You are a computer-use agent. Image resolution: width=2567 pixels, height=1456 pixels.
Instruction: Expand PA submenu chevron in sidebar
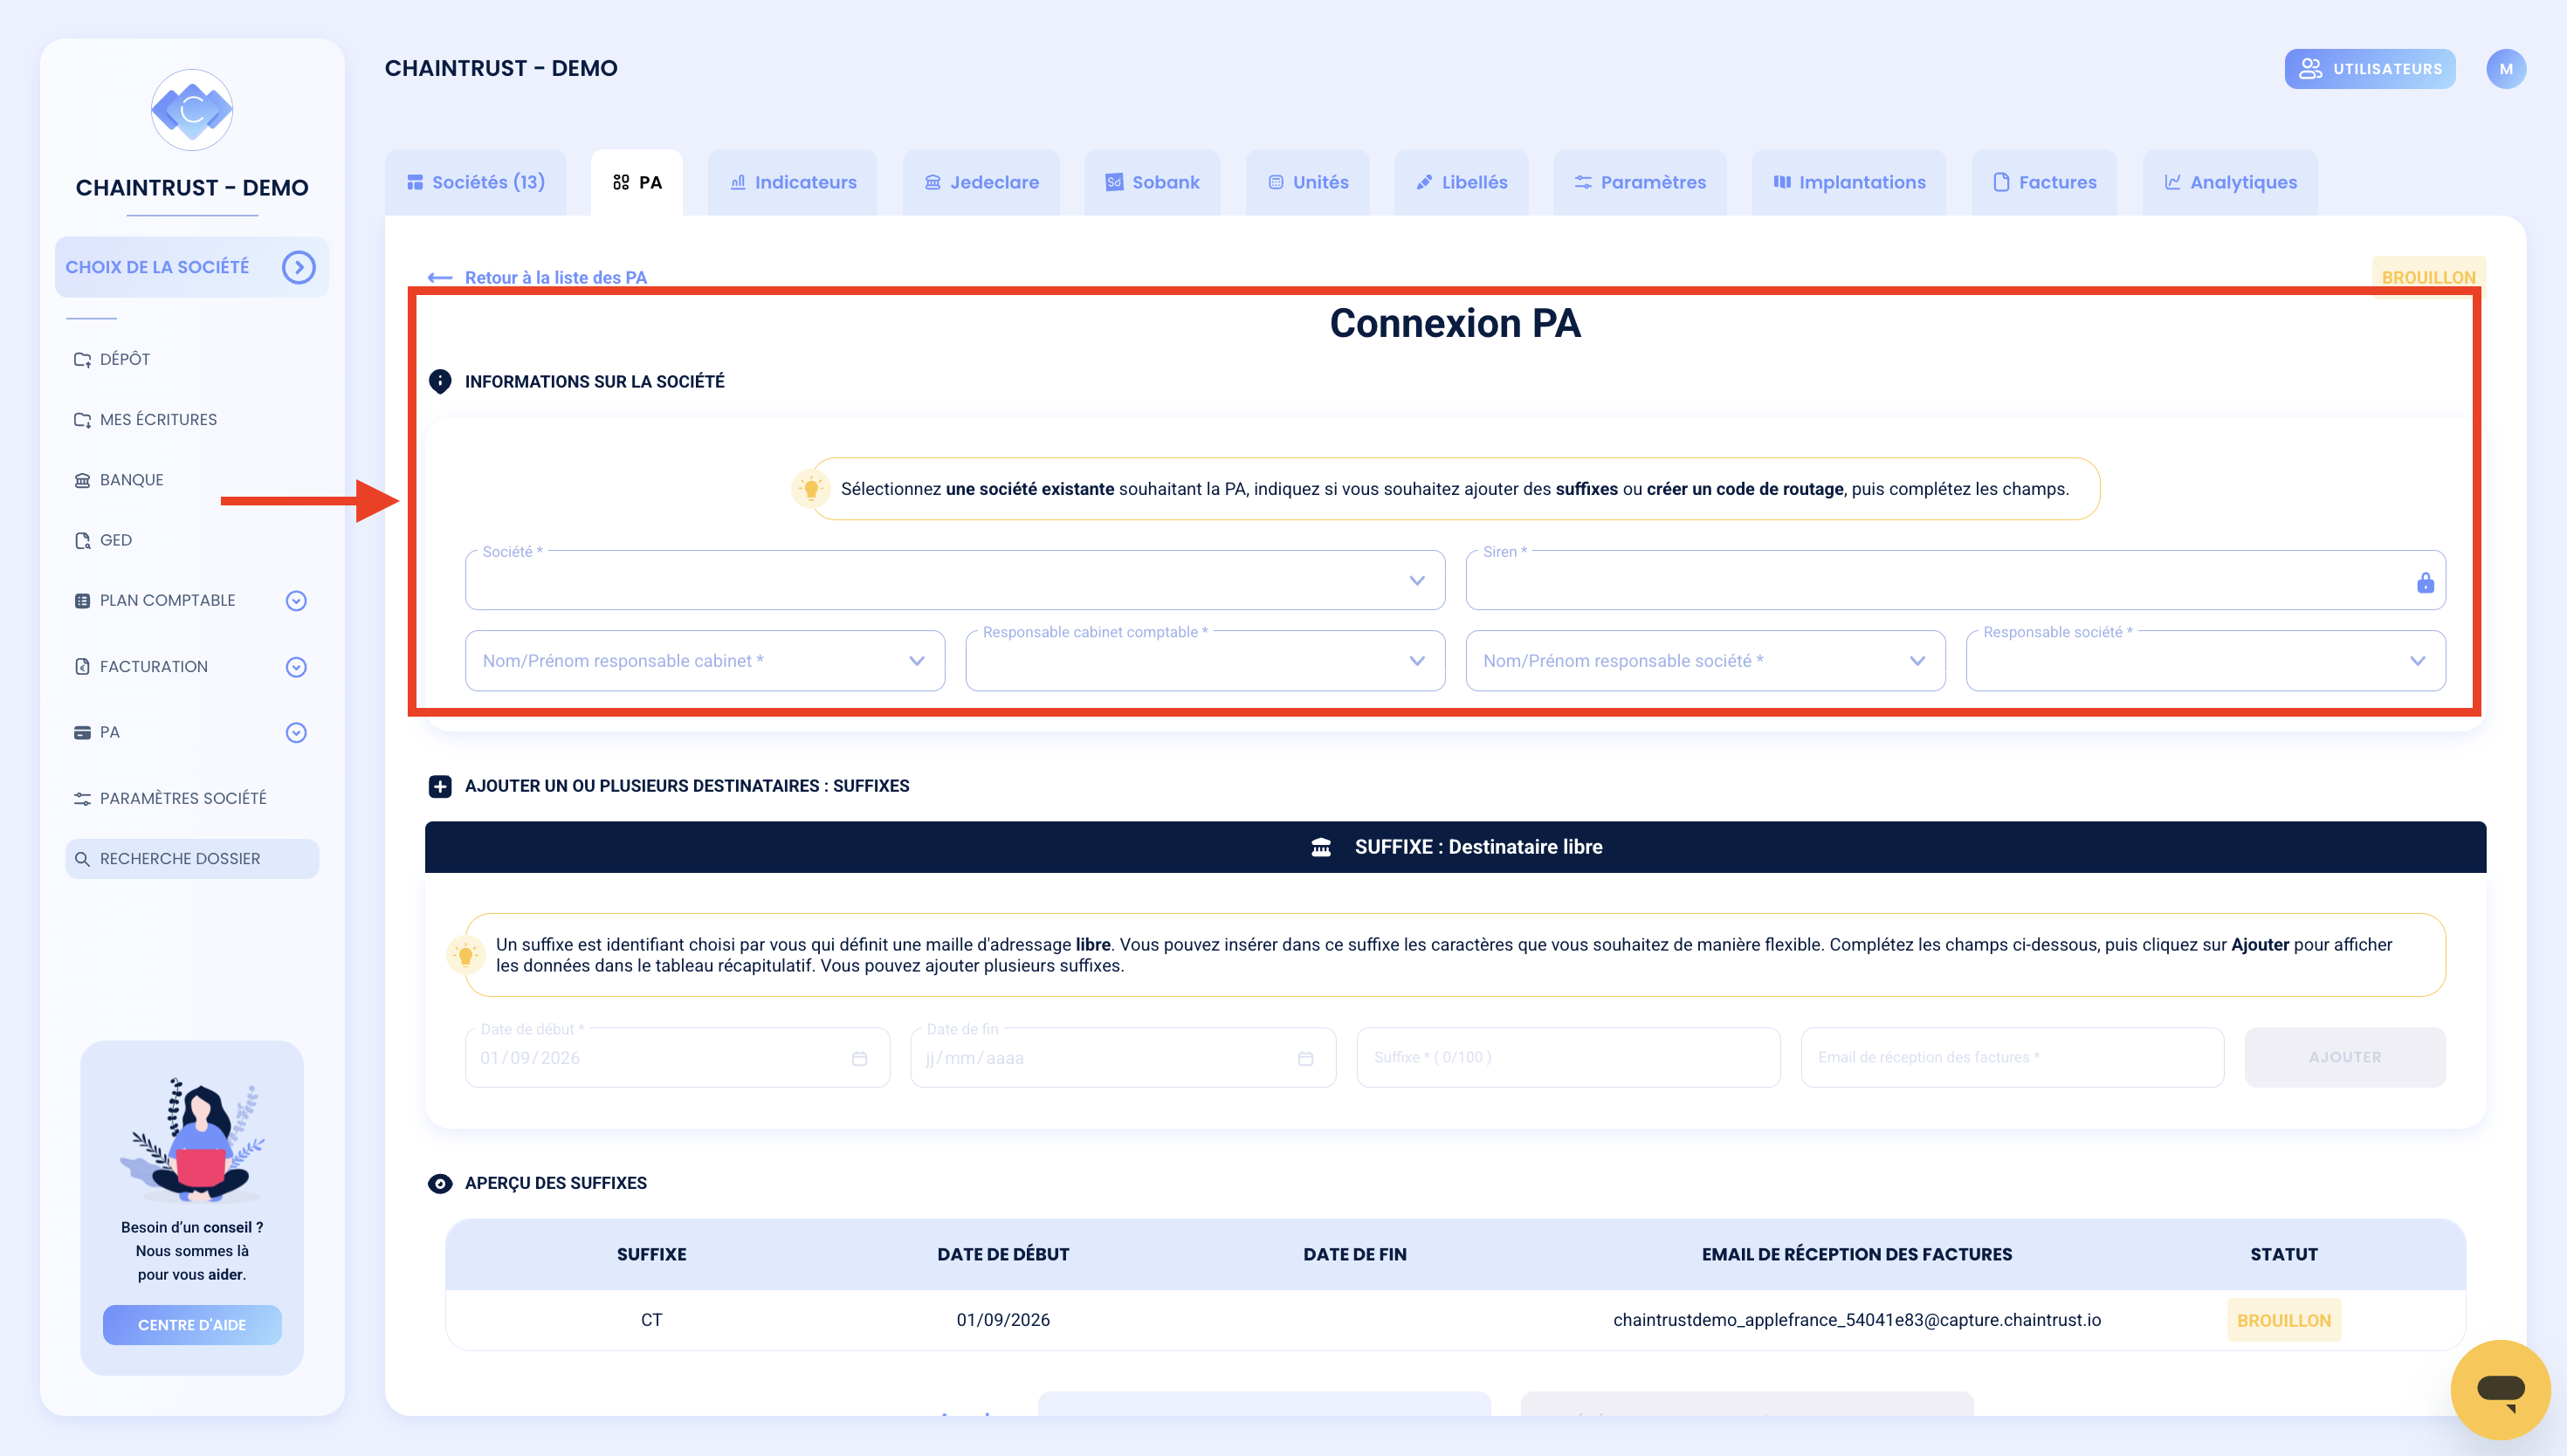[x=296, y=733]
